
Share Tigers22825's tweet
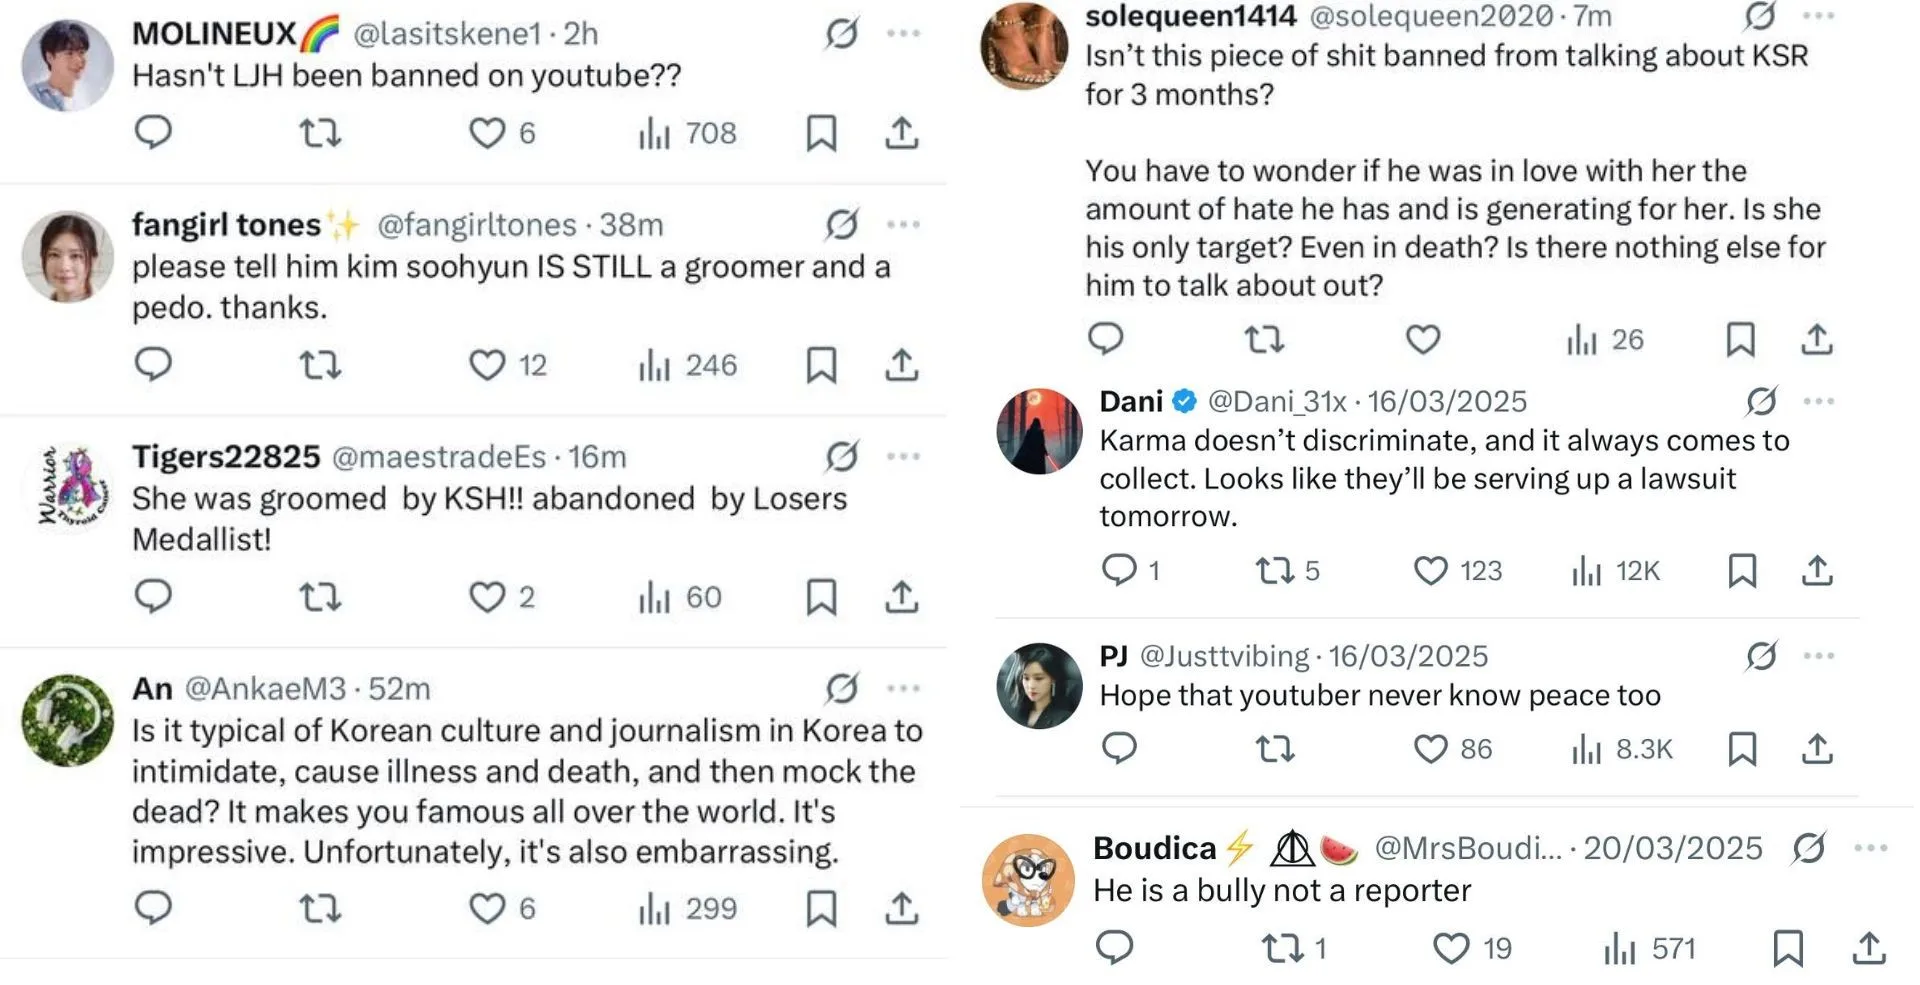(901, 597)
